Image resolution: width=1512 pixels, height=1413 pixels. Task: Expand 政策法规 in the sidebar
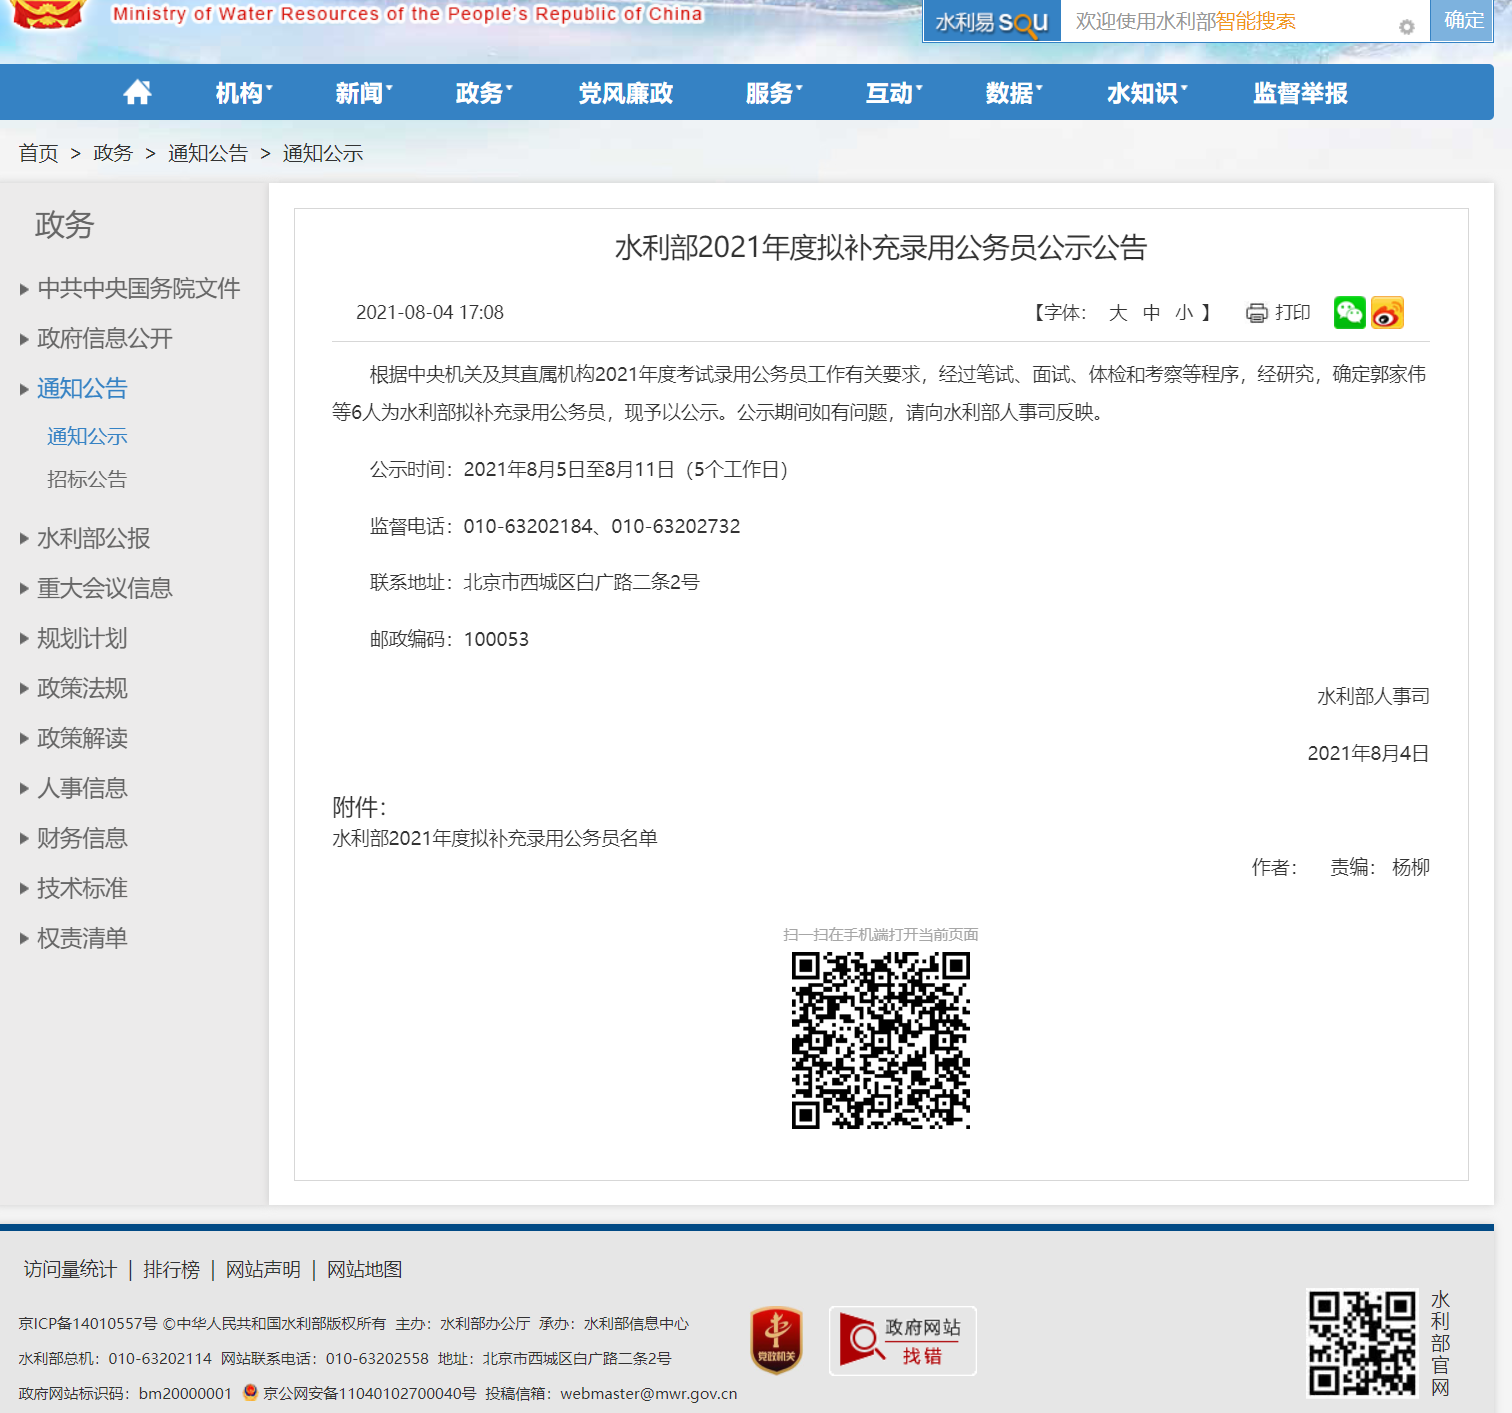pos(82,688)
